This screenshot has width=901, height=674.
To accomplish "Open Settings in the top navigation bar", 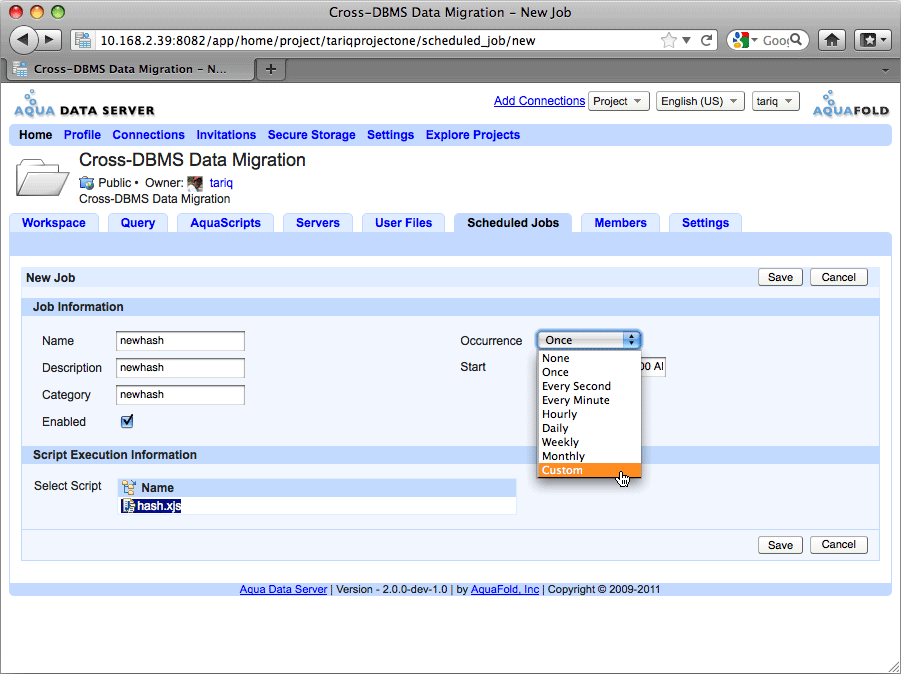I will point(391,135).
